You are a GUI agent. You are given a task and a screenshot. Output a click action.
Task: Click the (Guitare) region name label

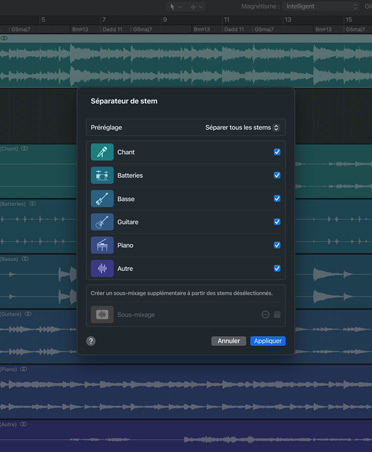11,314
